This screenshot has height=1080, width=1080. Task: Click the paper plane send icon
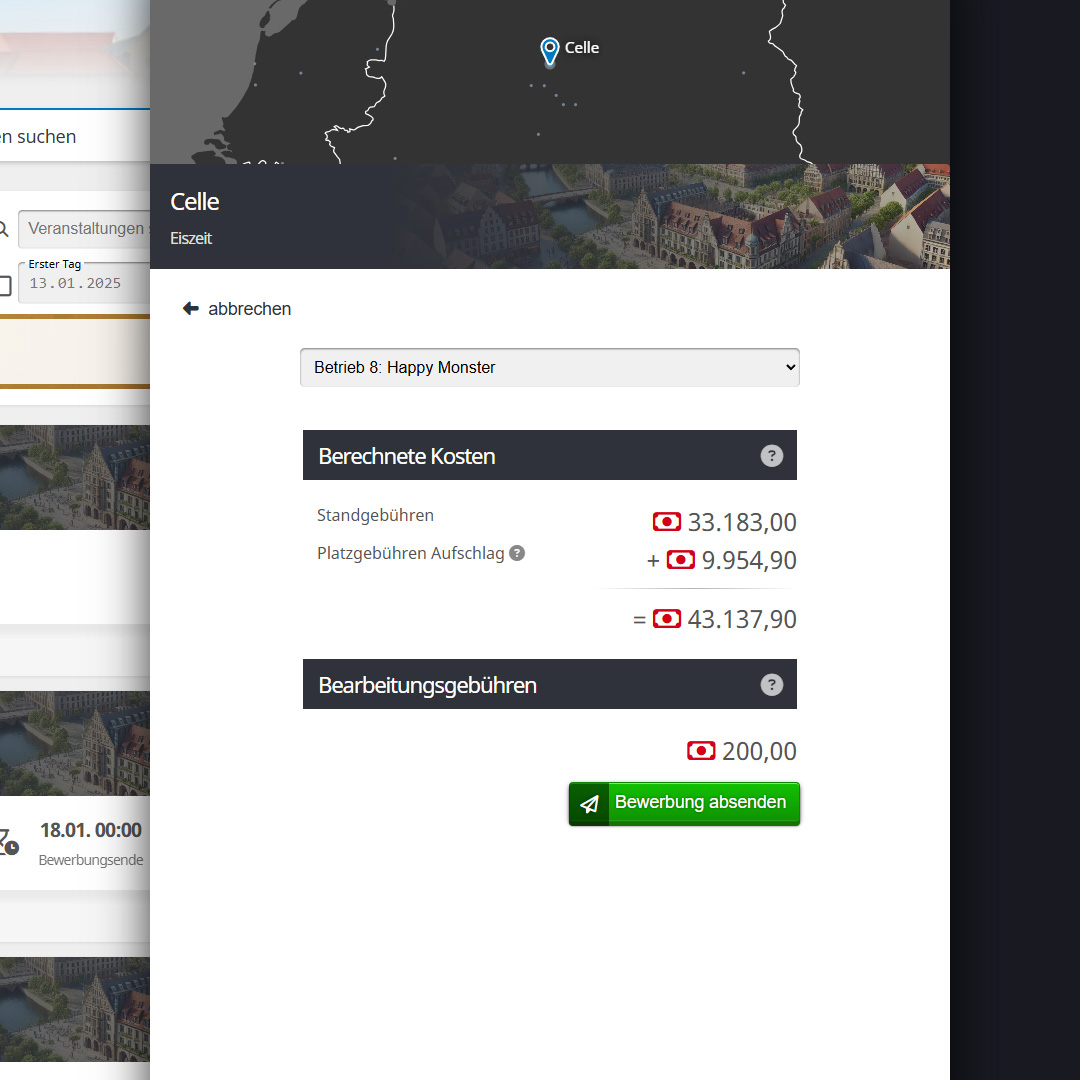[x=589, y=804]
